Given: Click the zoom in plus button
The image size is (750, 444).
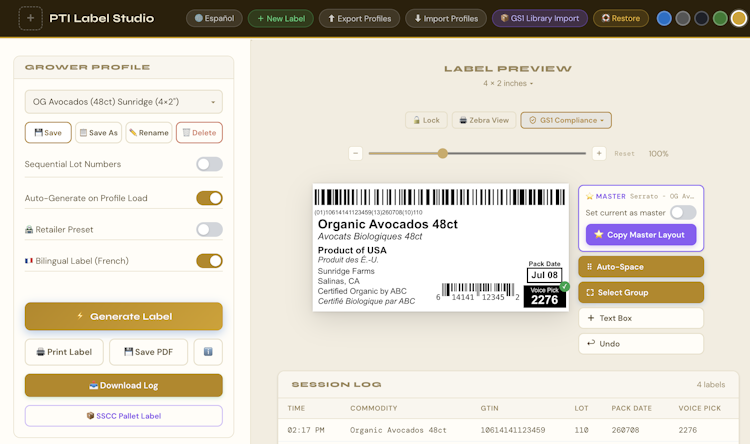Looking at the screenshot, I should tap(599, 154).
